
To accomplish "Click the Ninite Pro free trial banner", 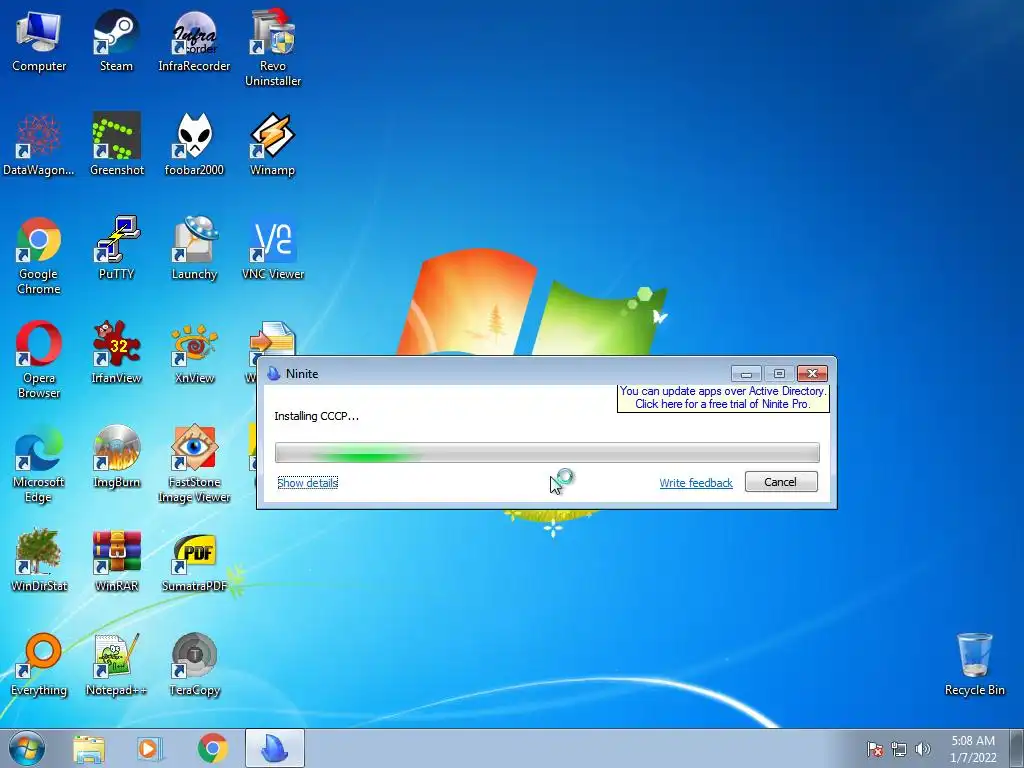I will pos(723,398).
